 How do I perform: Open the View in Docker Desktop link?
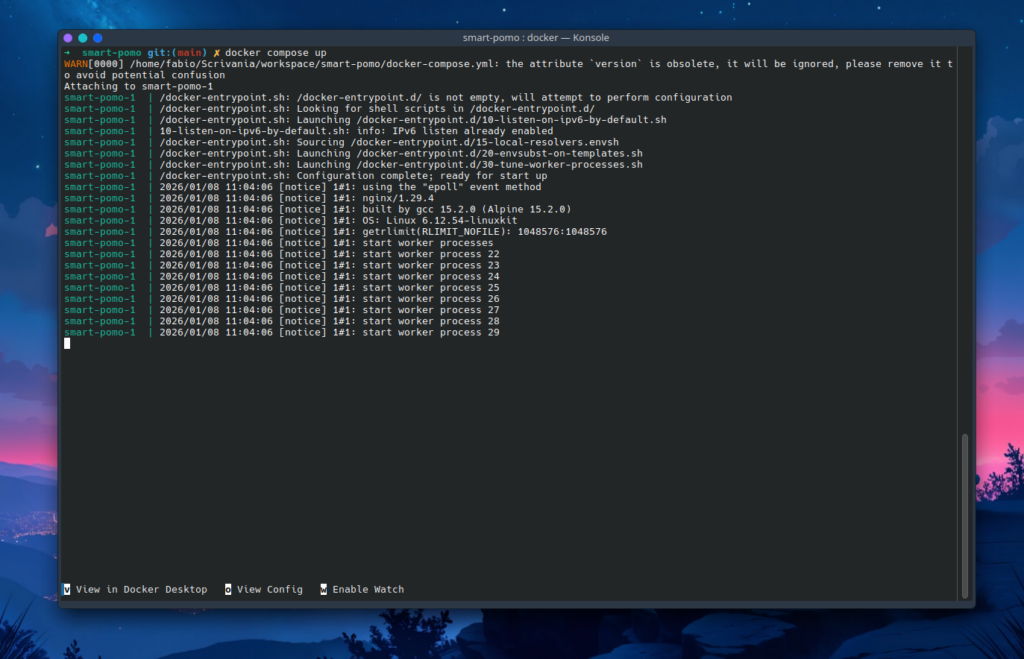[x=141, y=590]
